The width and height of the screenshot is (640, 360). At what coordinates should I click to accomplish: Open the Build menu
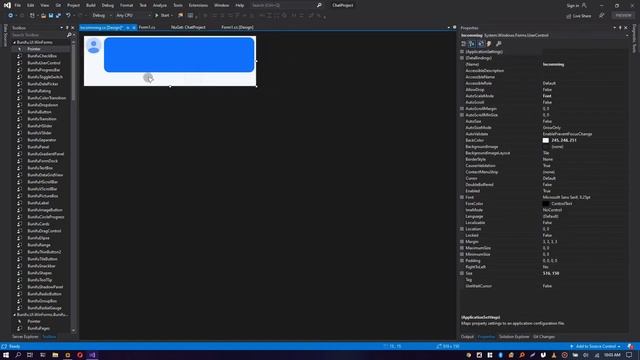91,5
